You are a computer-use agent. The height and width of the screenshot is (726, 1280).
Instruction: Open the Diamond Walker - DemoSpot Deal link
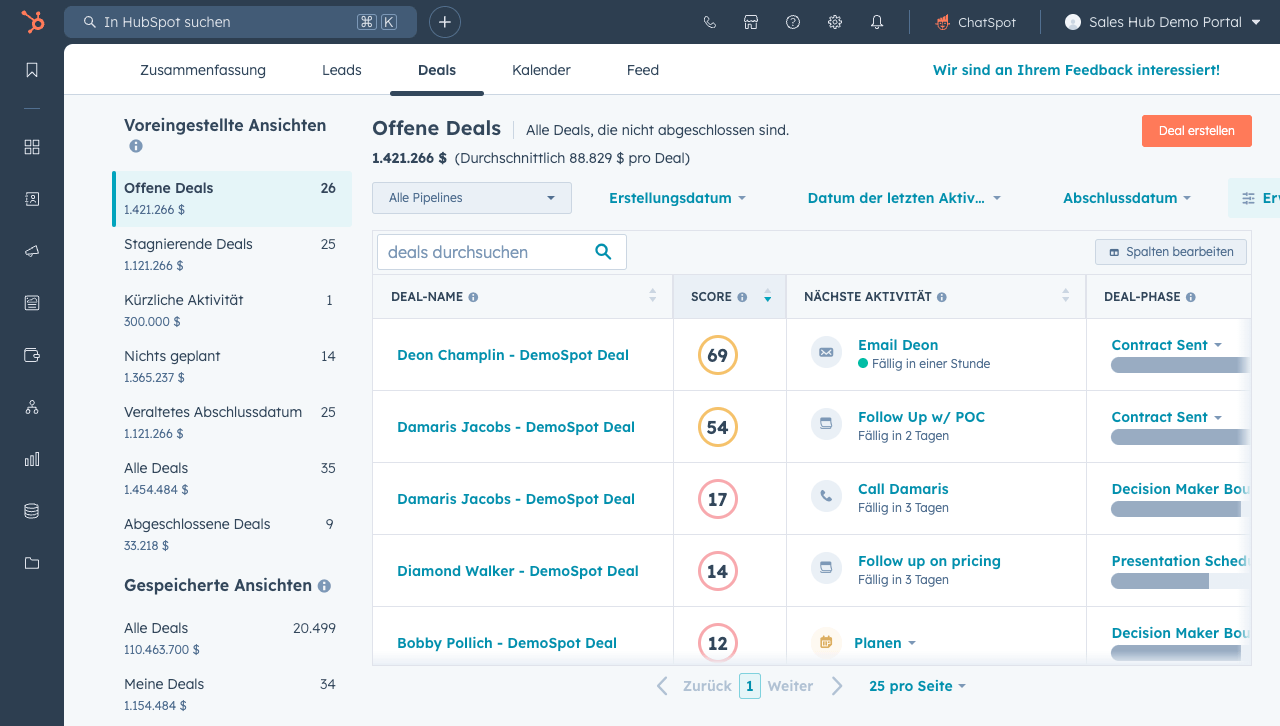coord(517,571)
